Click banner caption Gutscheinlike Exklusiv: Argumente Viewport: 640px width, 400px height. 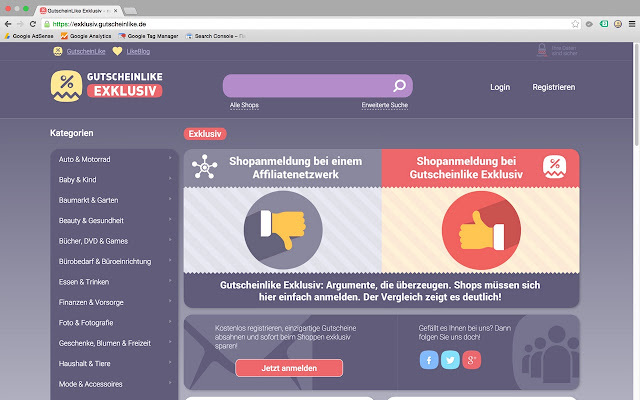[380, 291]
